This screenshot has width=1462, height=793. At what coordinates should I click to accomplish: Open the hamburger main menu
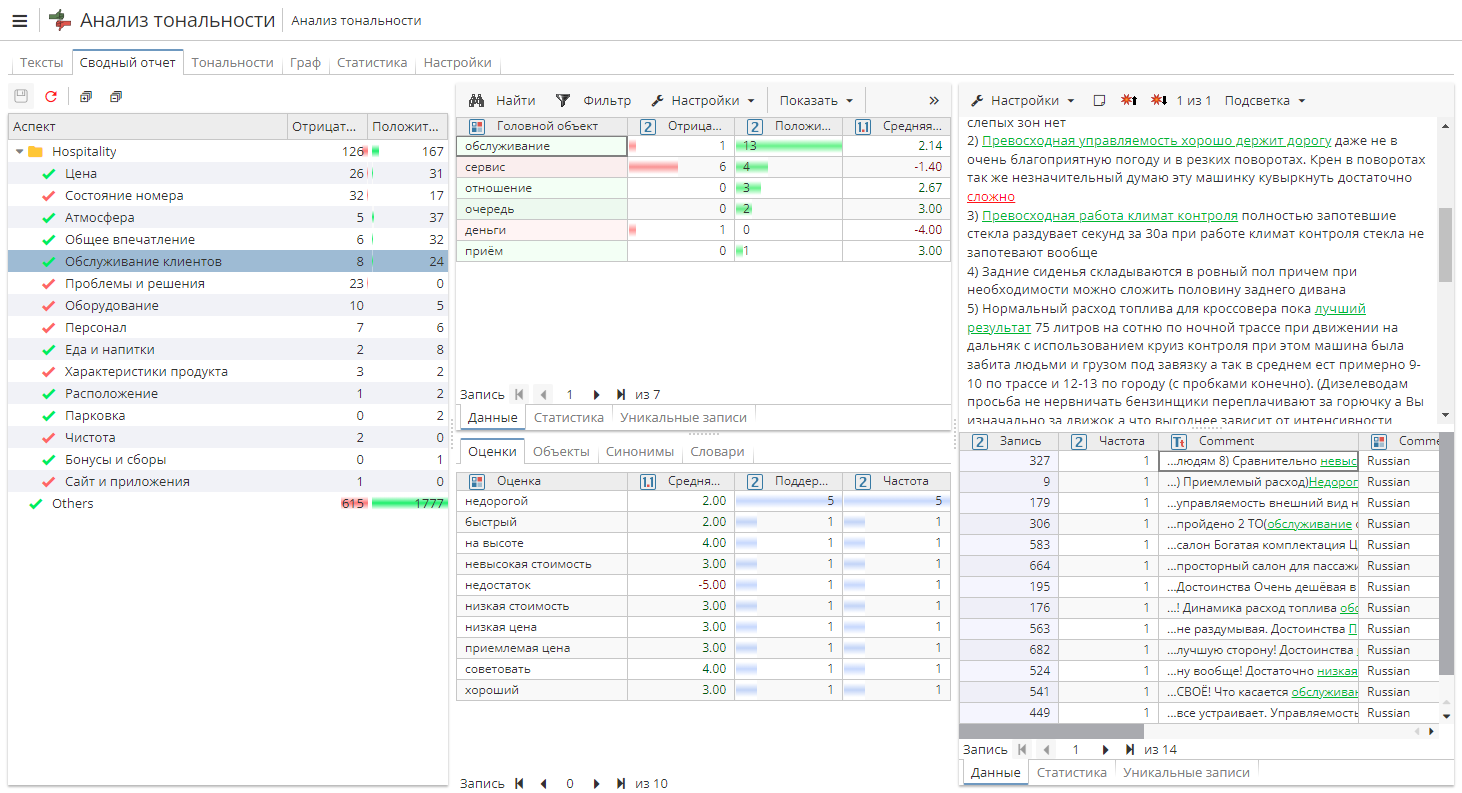click(20, 20)
